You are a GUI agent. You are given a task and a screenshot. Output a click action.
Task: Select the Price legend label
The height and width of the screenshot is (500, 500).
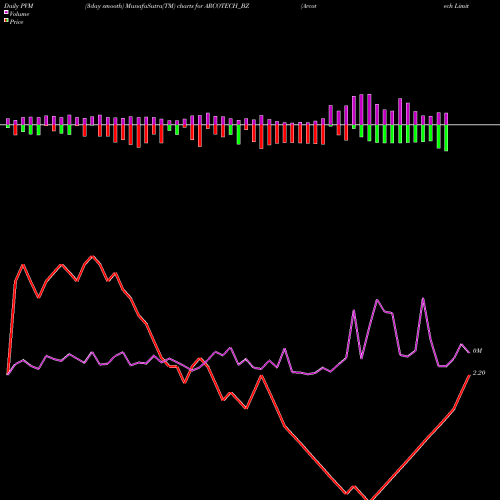click(x=16, y=22)
